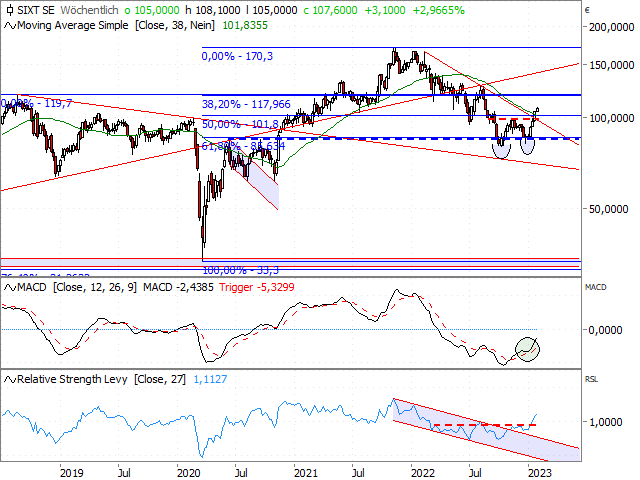Click the 2023 time axis marker

tap(540, 473)
